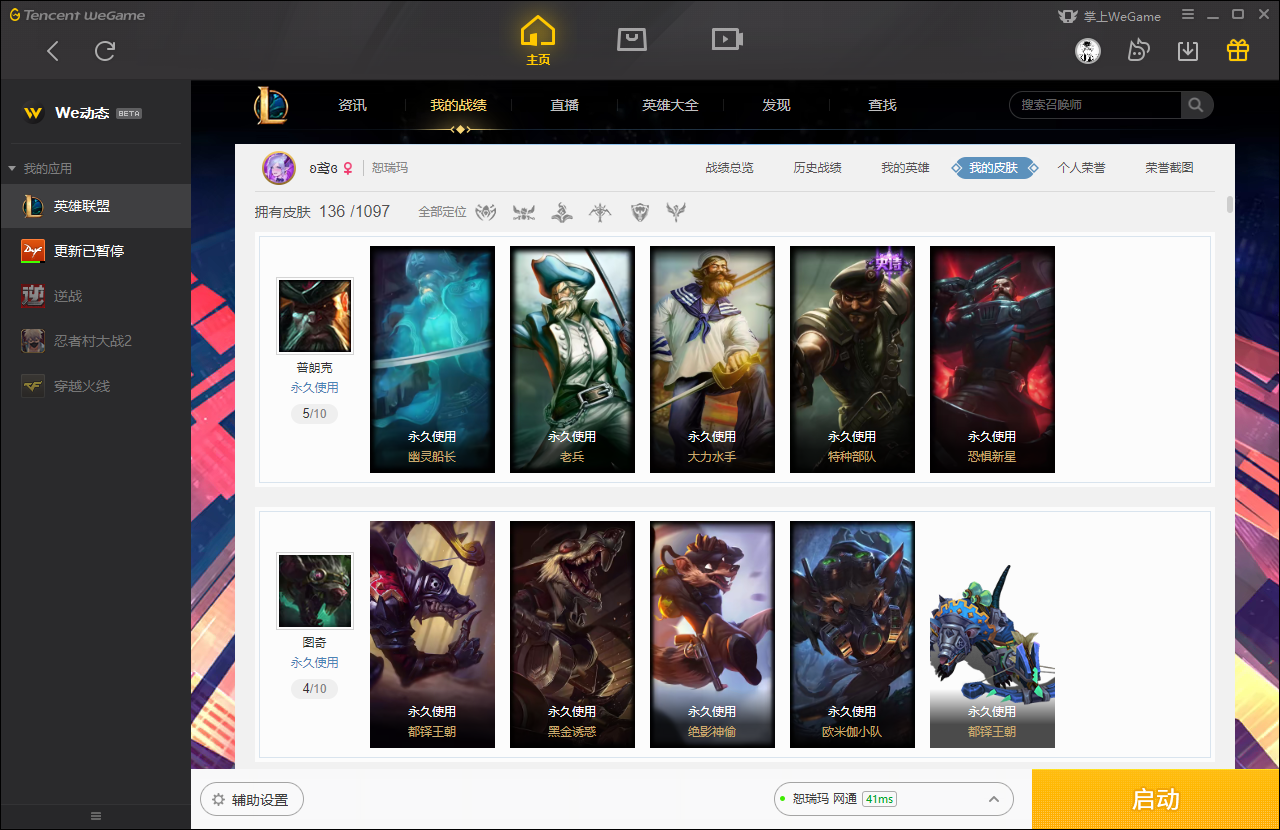Select the 全部定位 filter
The image size is (1280, 830).
click(x=442, y=212)
